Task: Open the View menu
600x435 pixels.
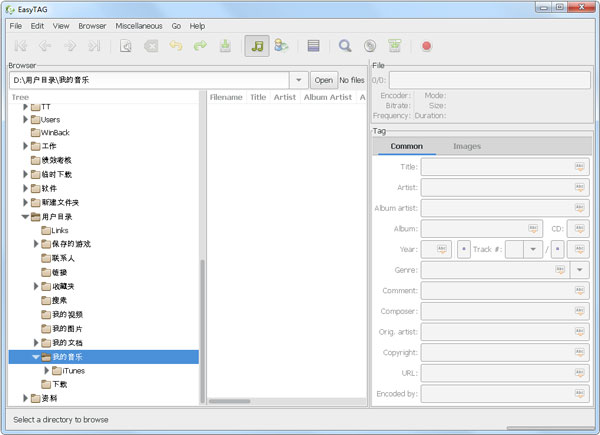Action: point(61,26)
